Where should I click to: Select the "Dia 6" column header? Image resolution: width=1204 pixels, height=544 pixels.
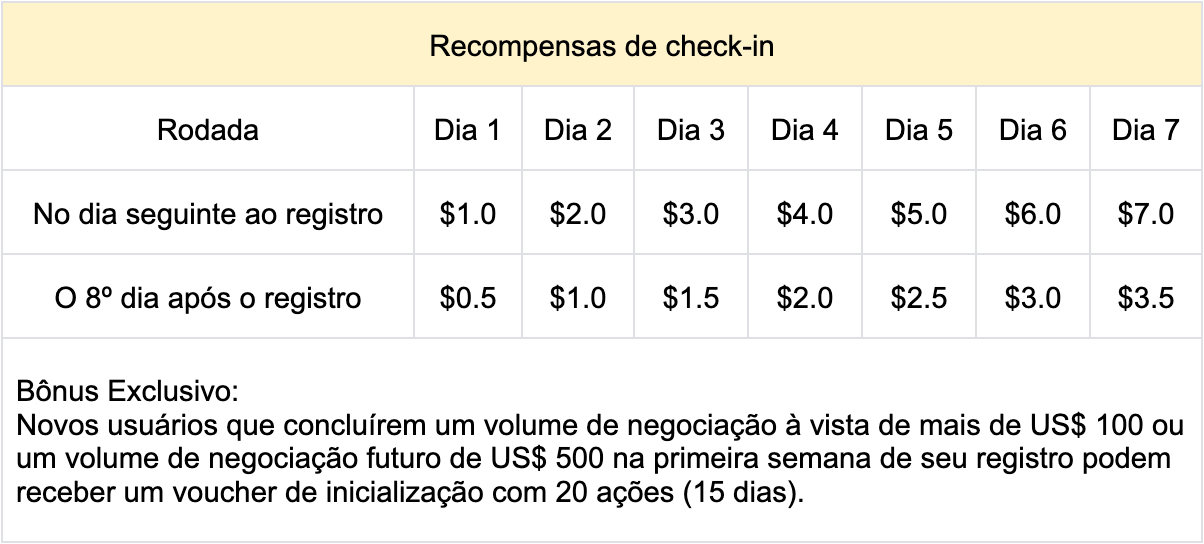pos(1033,130)
